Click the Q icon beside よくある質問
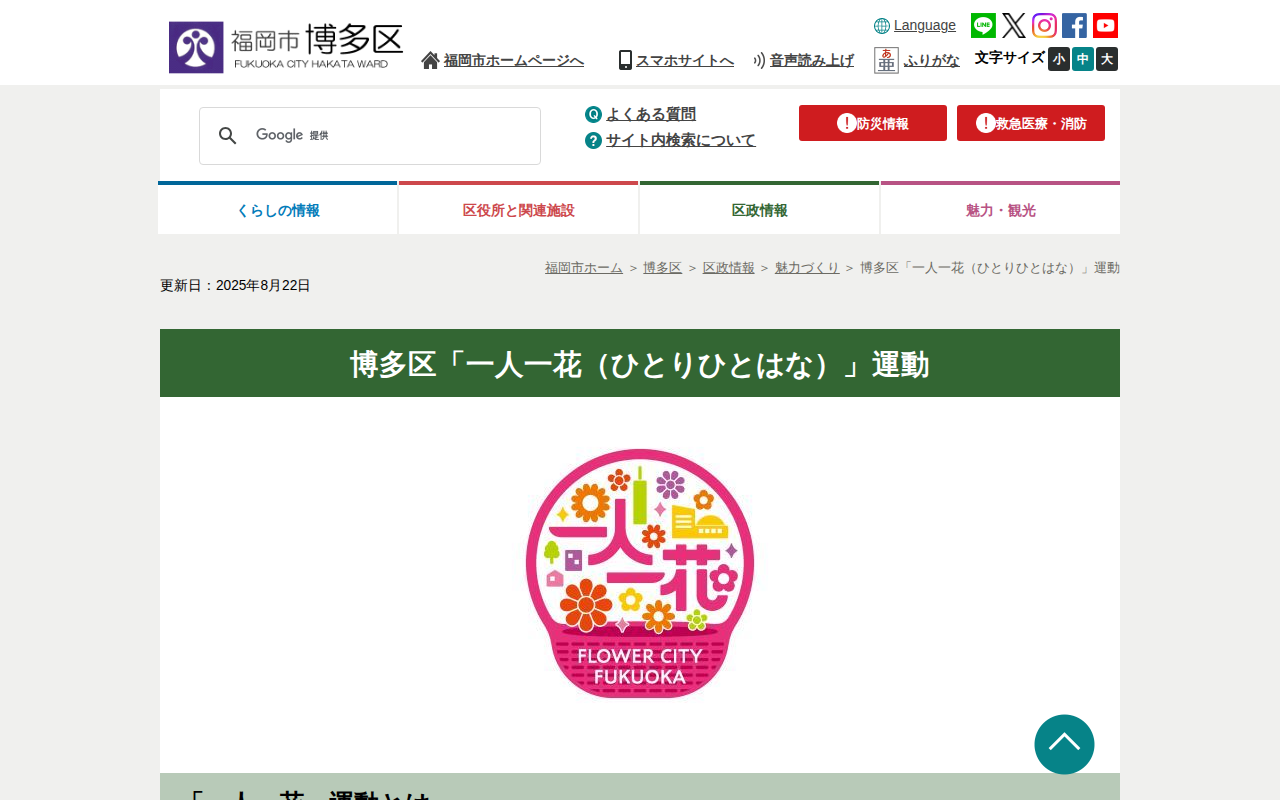Screen dimensions: 1280x800 pyautogui.click(x=593, y=114)
